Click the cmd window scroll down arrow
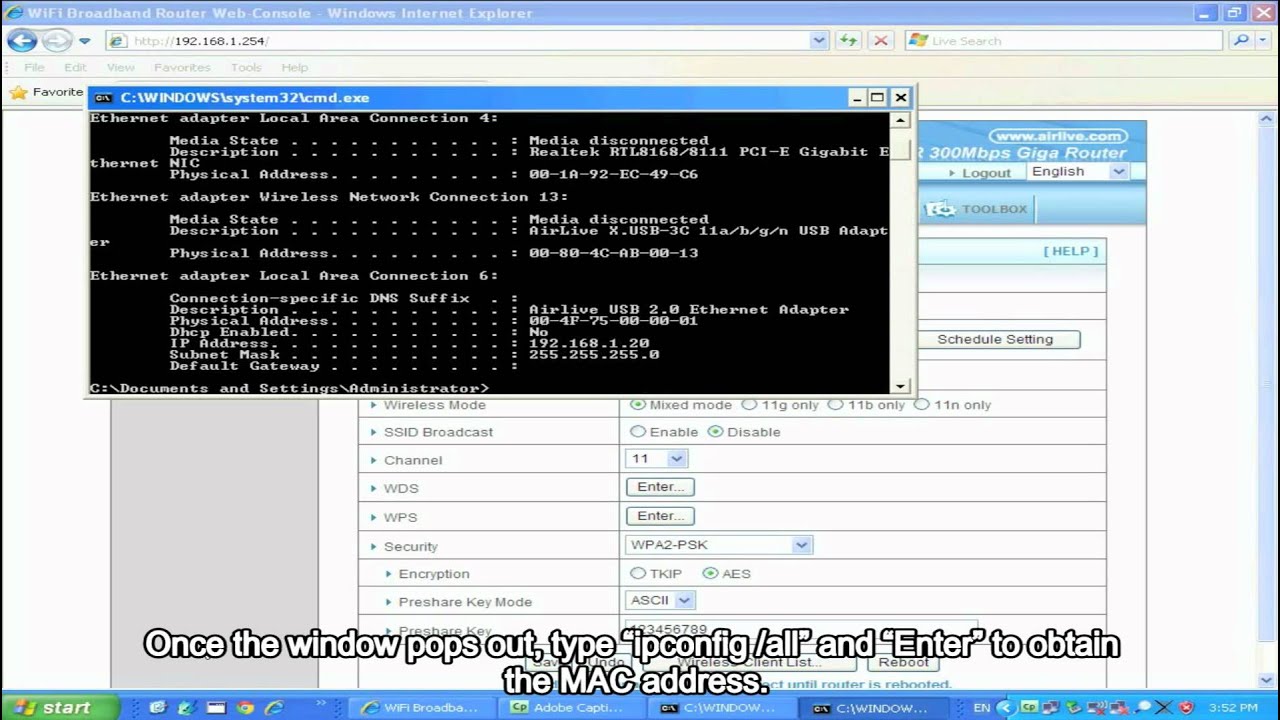 (900, 386)
